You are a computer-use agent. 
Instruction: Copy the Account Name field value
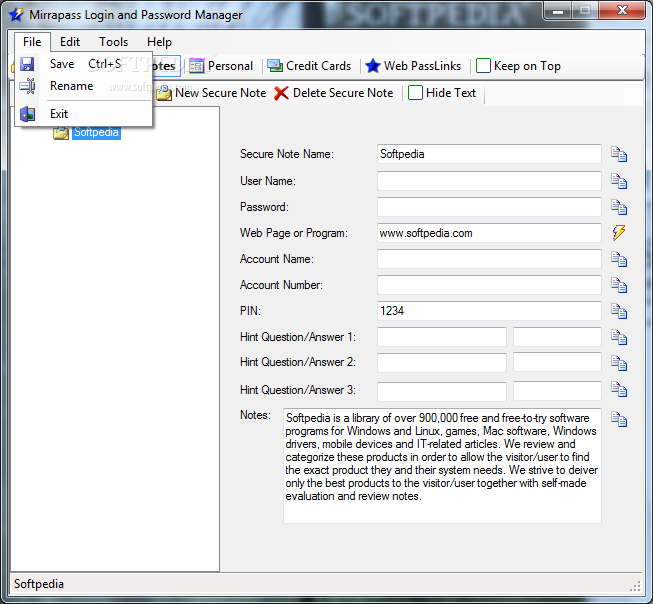(619, 259)
